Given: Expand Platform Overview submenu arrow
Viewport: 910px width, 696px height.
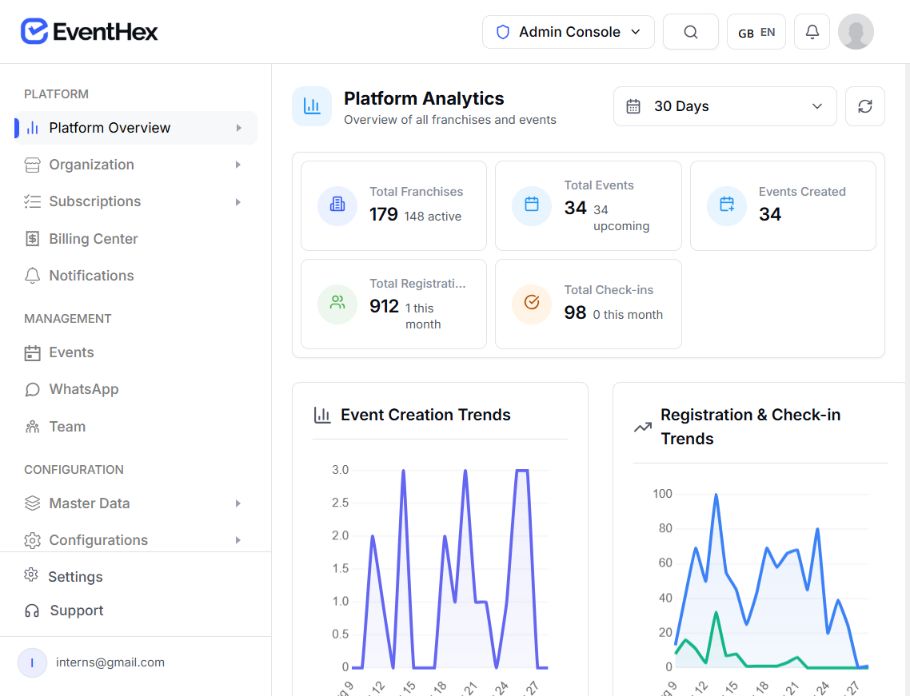Looking at the screenshot, I should [239, 128].
